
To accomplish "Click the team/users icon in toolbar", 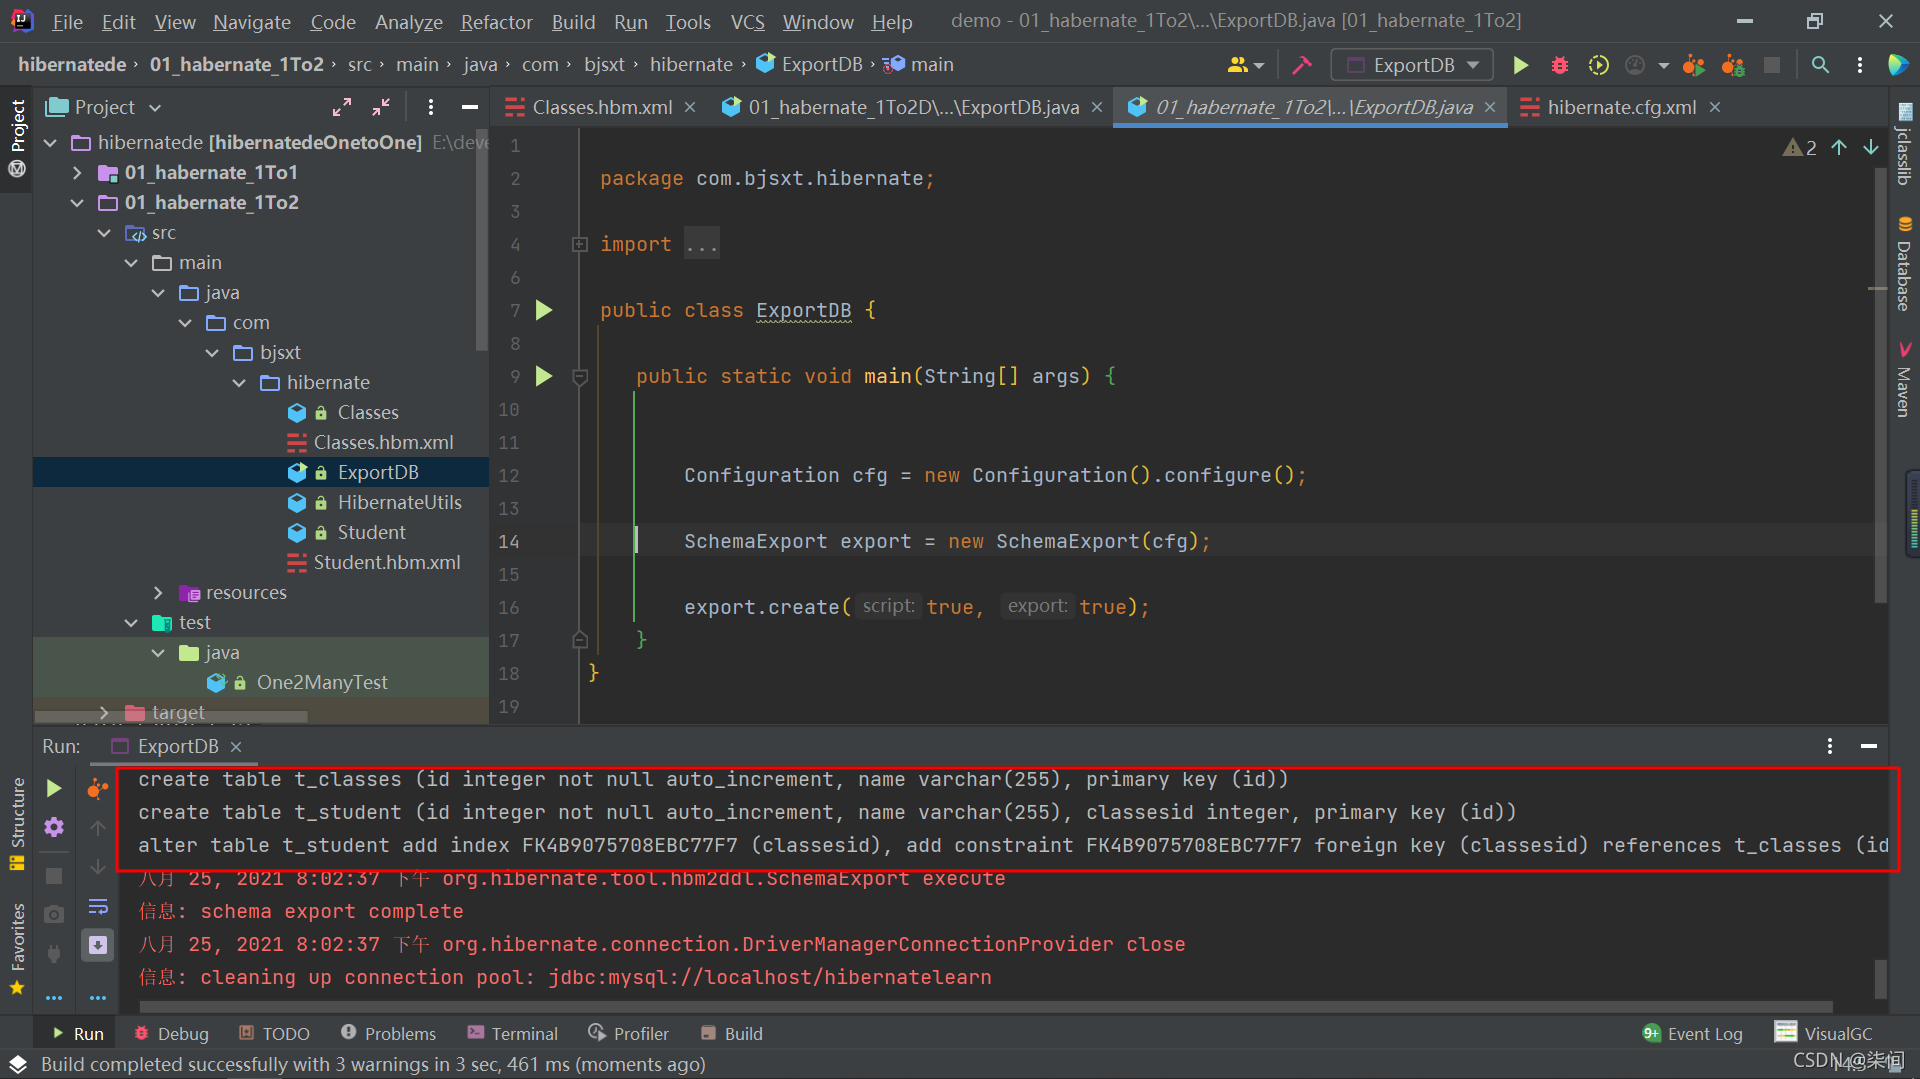I will [1245, 65].
